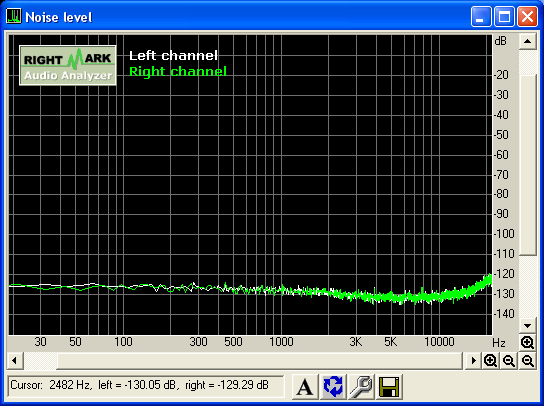Click the Right channel legend label

tap(178, 71)
